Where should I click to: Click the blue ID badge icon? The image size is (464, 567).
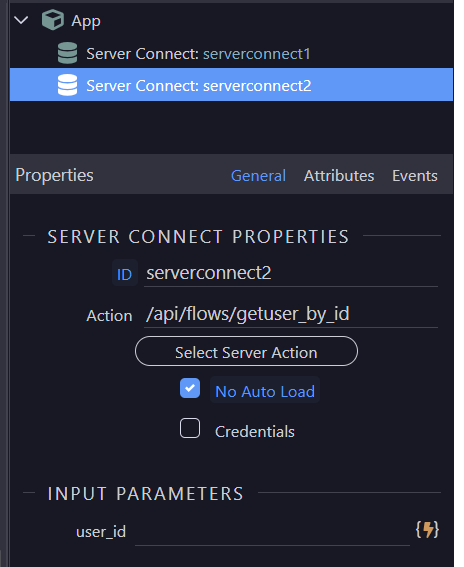tap(124, 274)
